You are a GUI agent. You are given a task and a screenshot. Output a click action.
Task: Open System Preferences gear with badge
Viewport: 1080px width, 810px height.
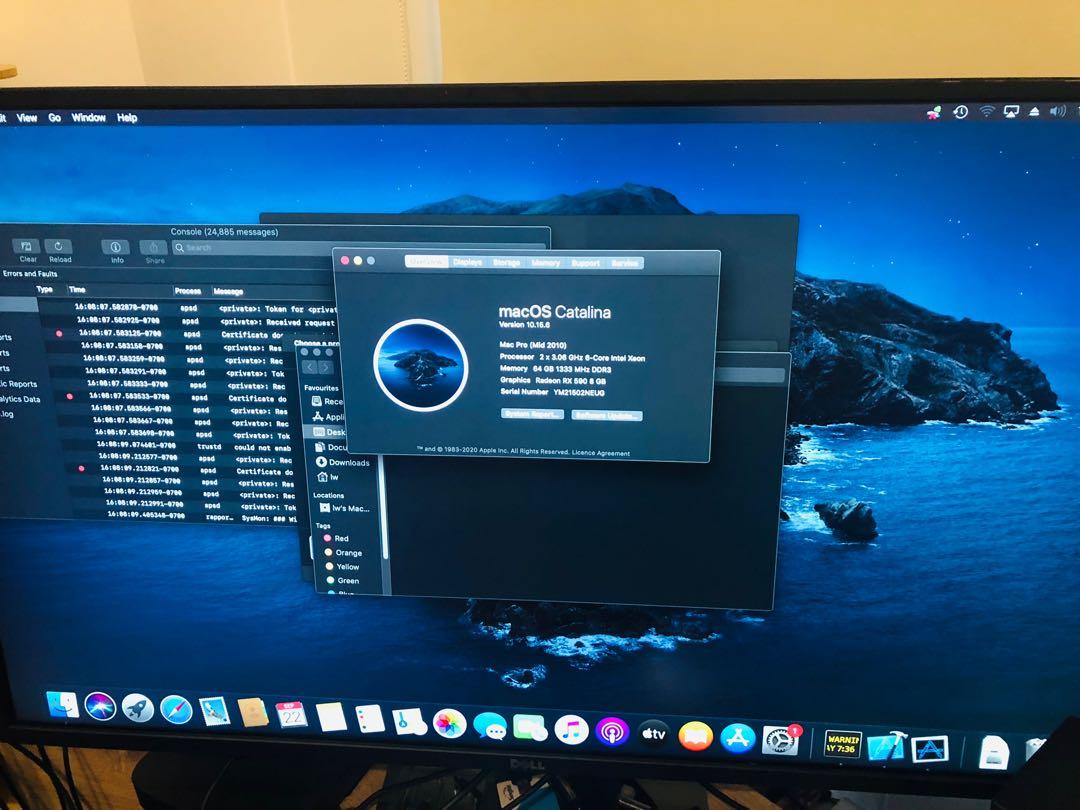tap(781, 740)
